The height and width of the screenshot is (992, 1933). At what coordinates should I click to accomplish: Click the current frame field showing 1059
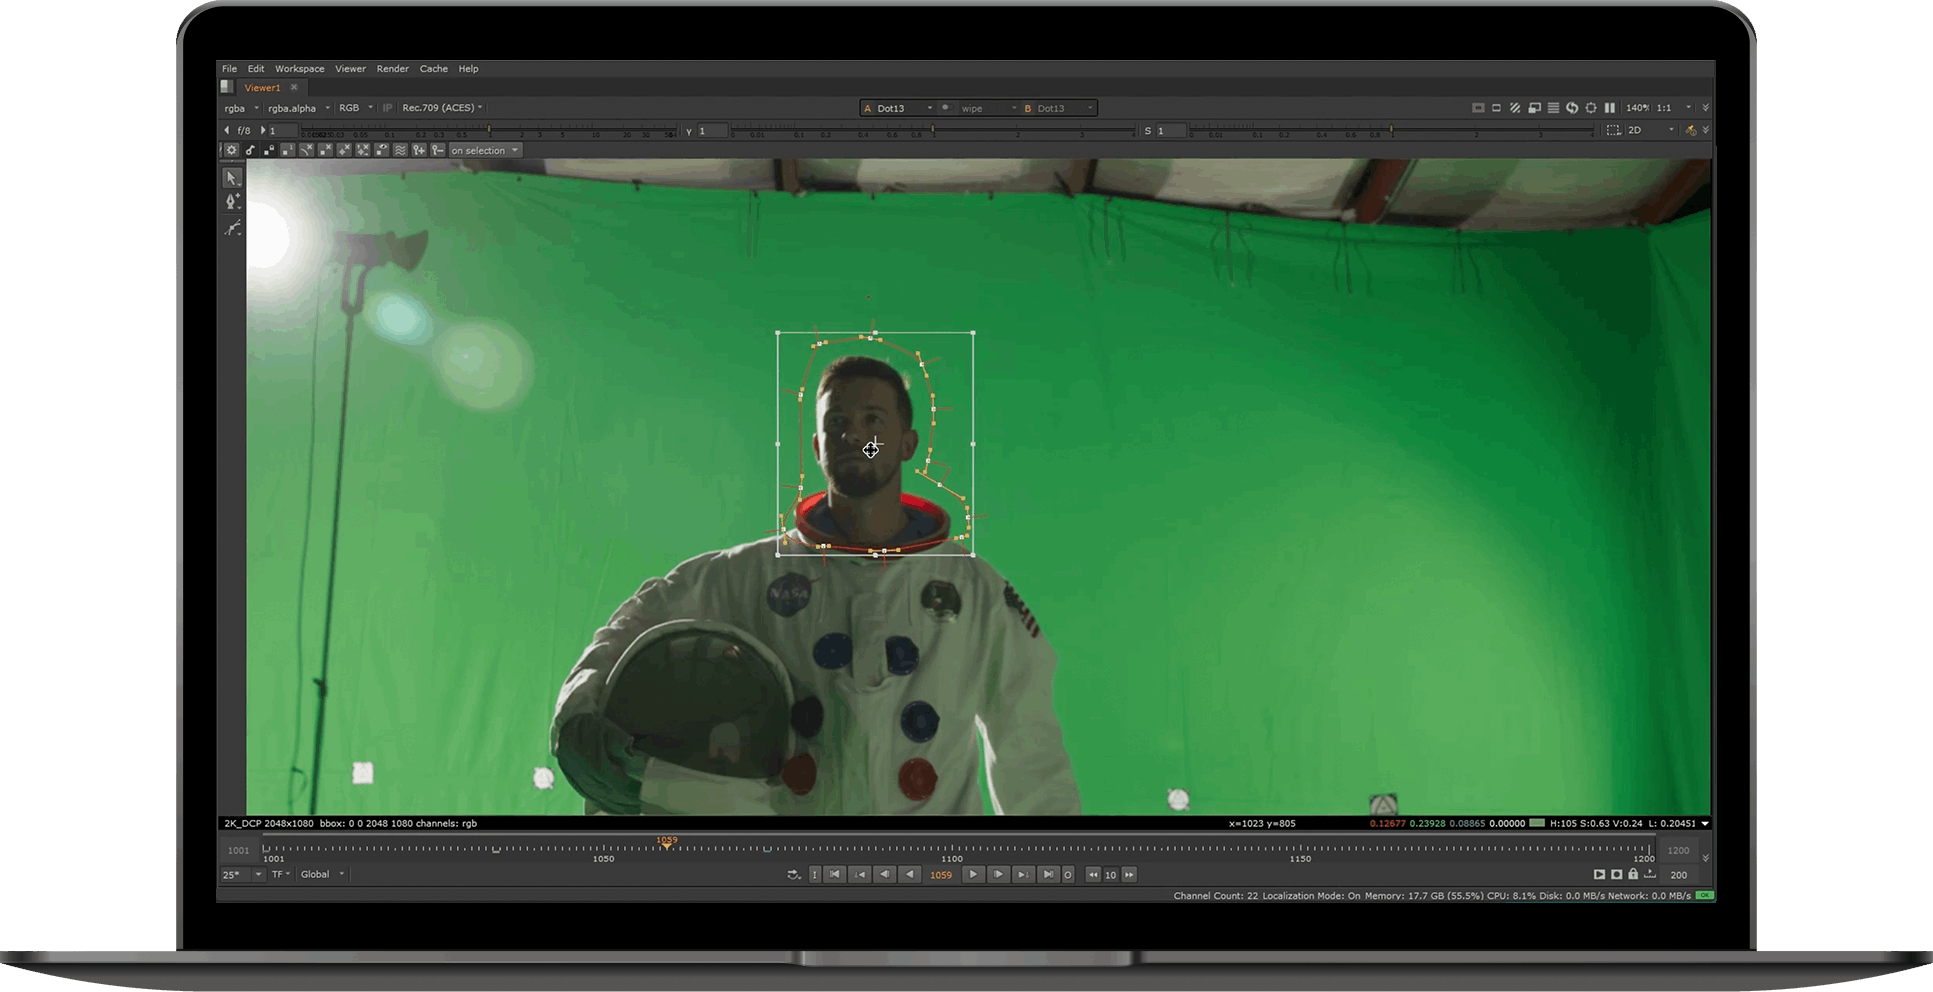click(941, 875)
